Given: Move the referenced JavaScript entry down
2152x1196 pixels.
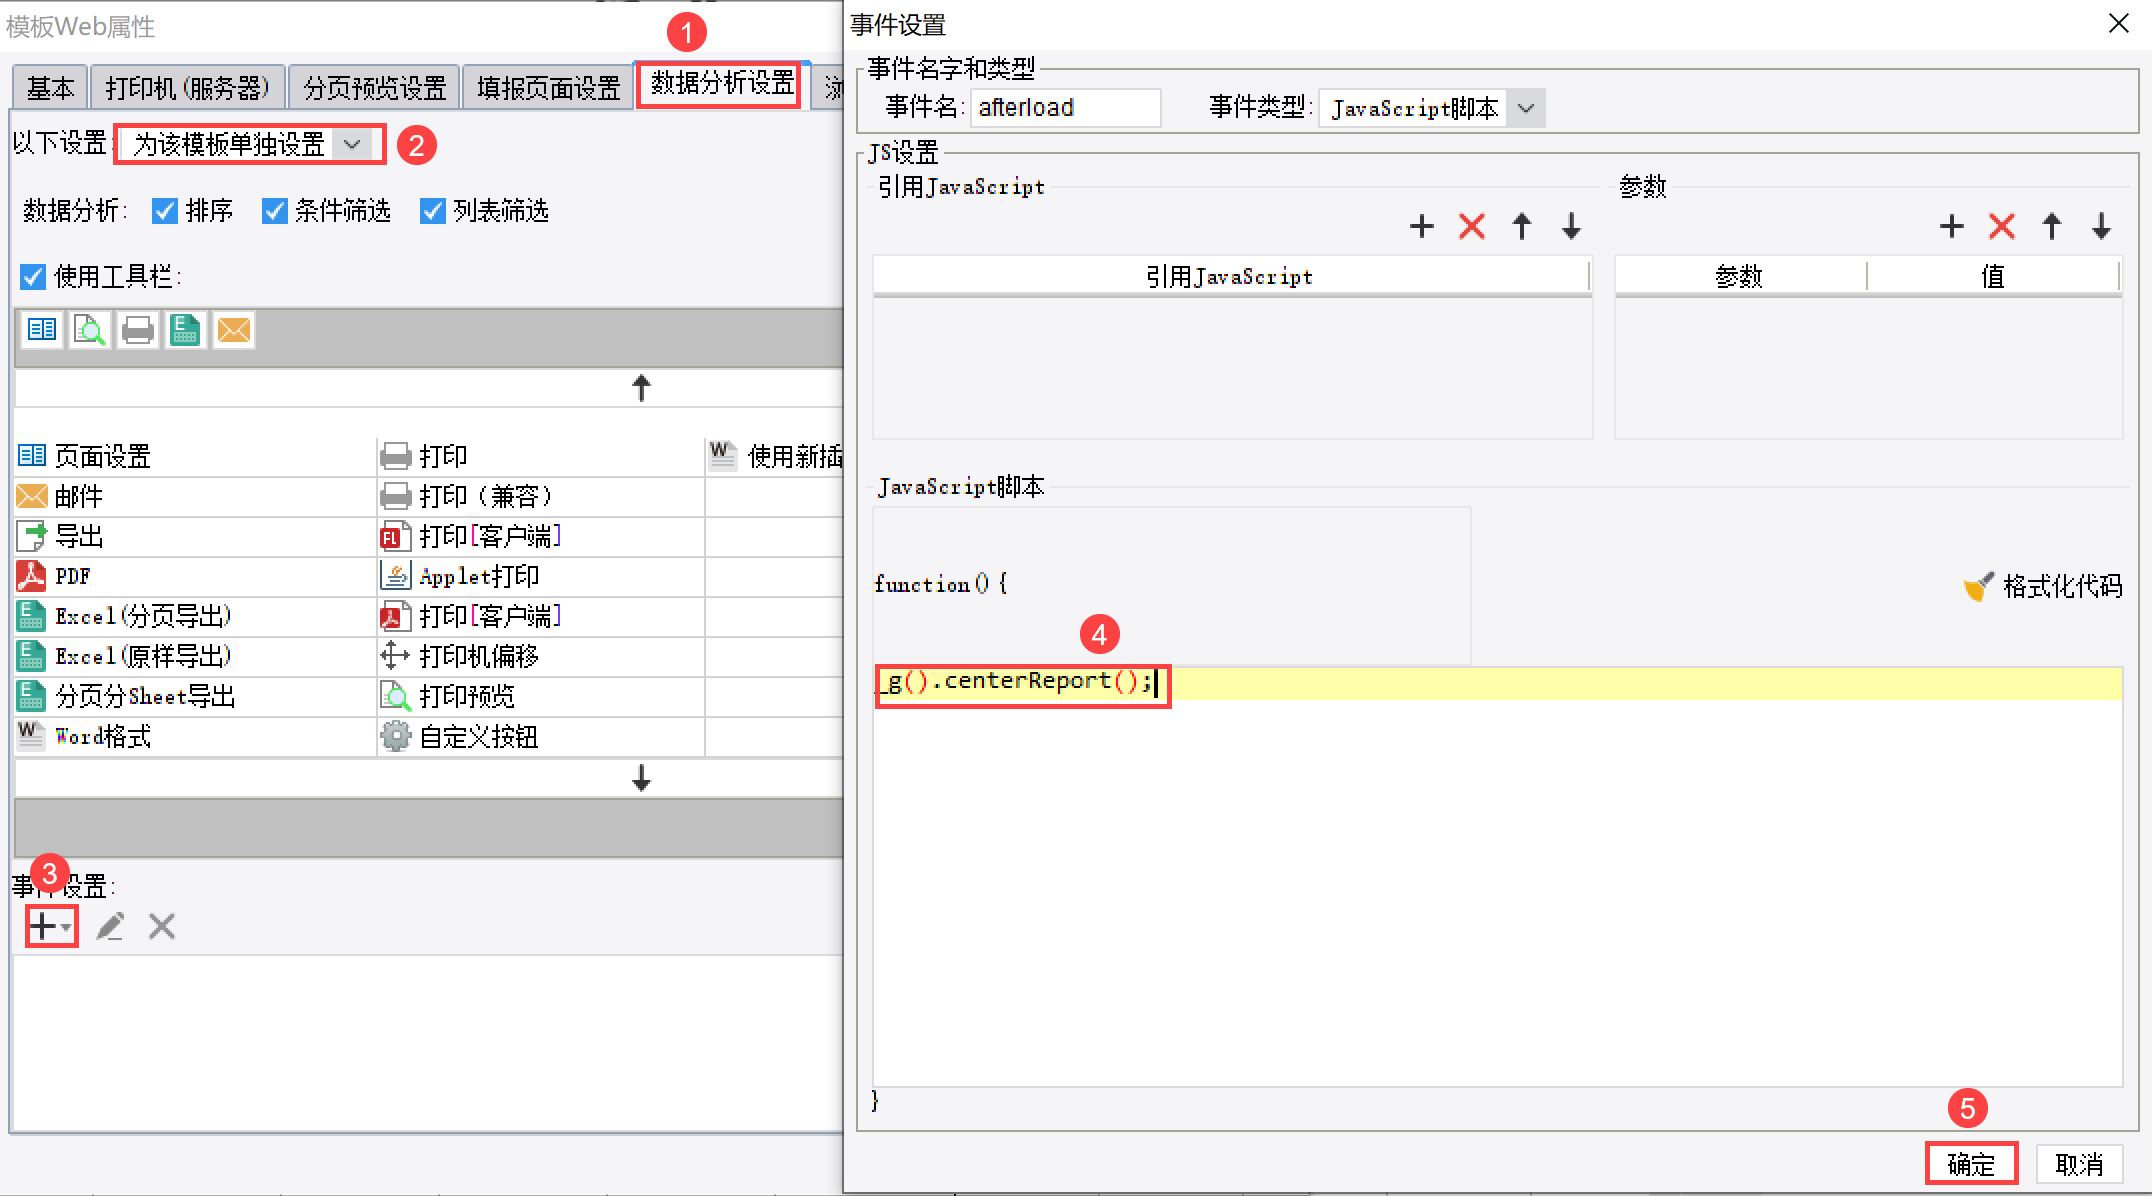Looking at the screenshot, I should point(1571,226).
